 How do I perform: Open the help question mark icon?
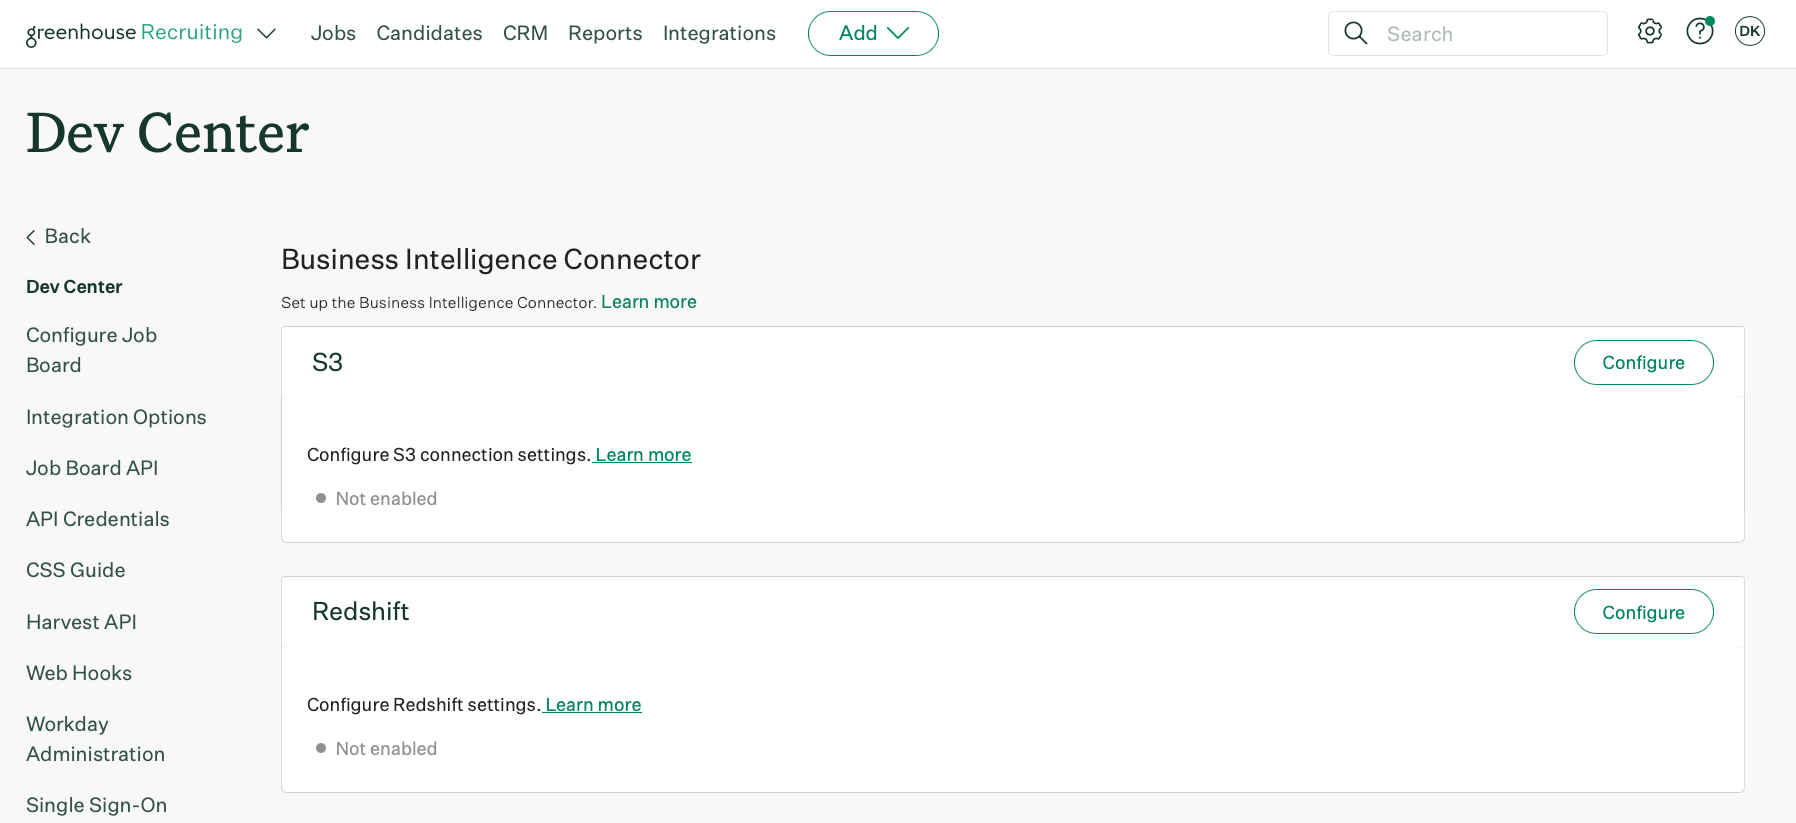[x=1700, y=32]
